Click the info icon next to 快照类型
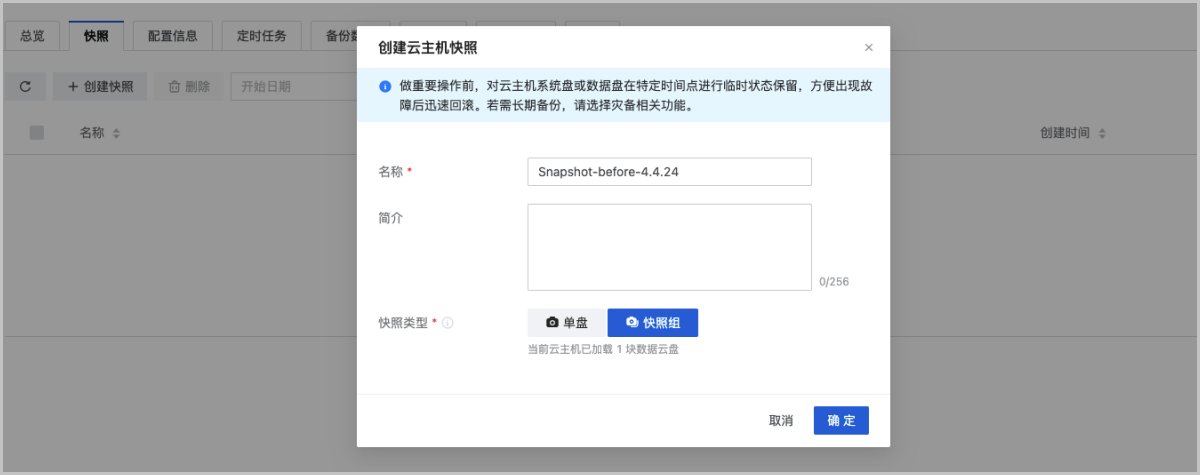This screenshot has width=1200, height=475. [x=448, y=323]
